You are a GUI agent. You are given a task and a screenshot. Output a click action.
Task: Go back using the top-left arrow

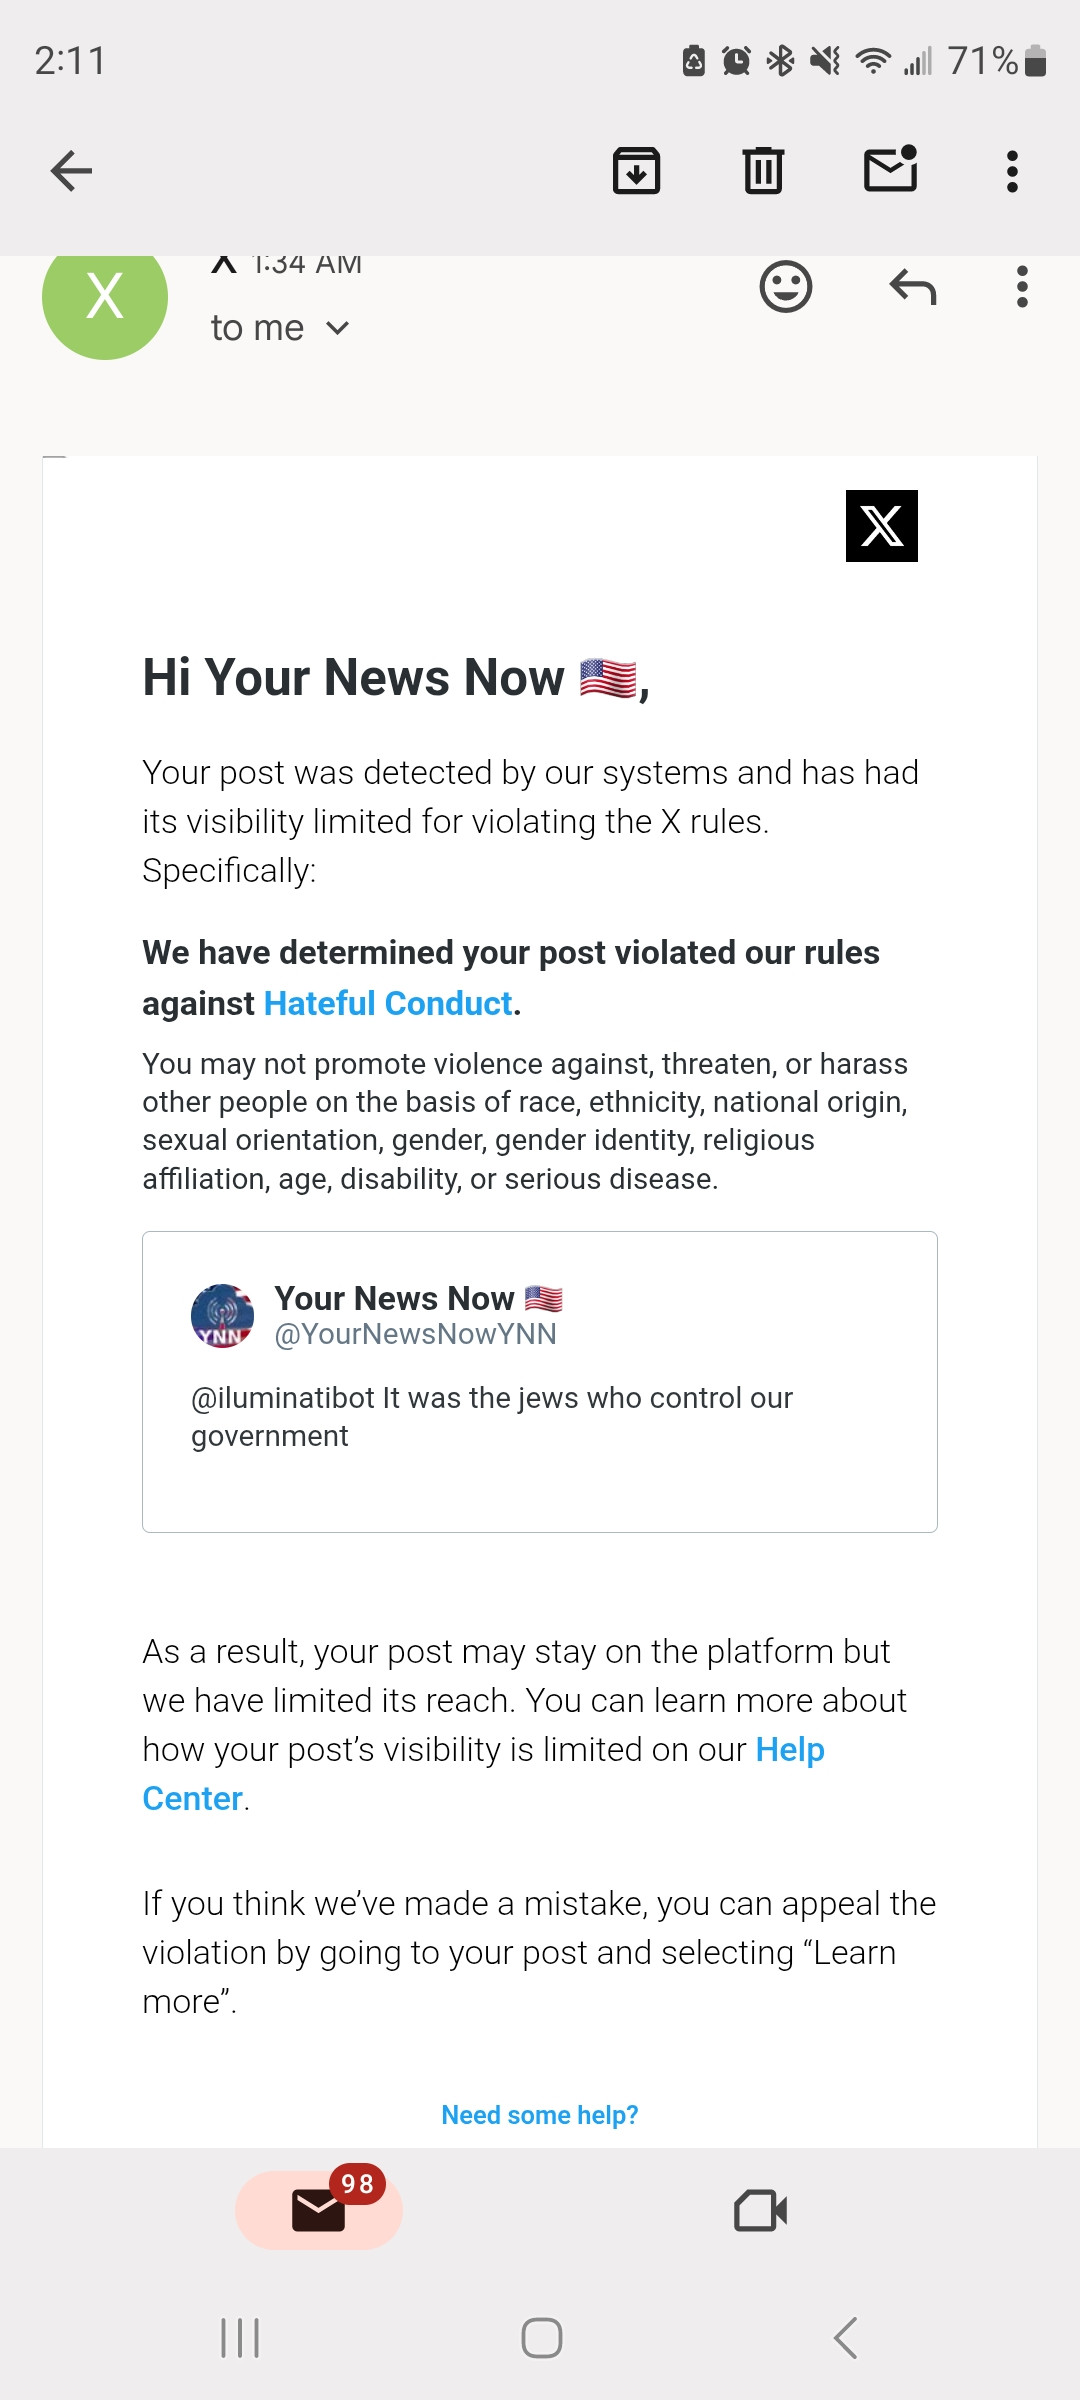point(71,171)
